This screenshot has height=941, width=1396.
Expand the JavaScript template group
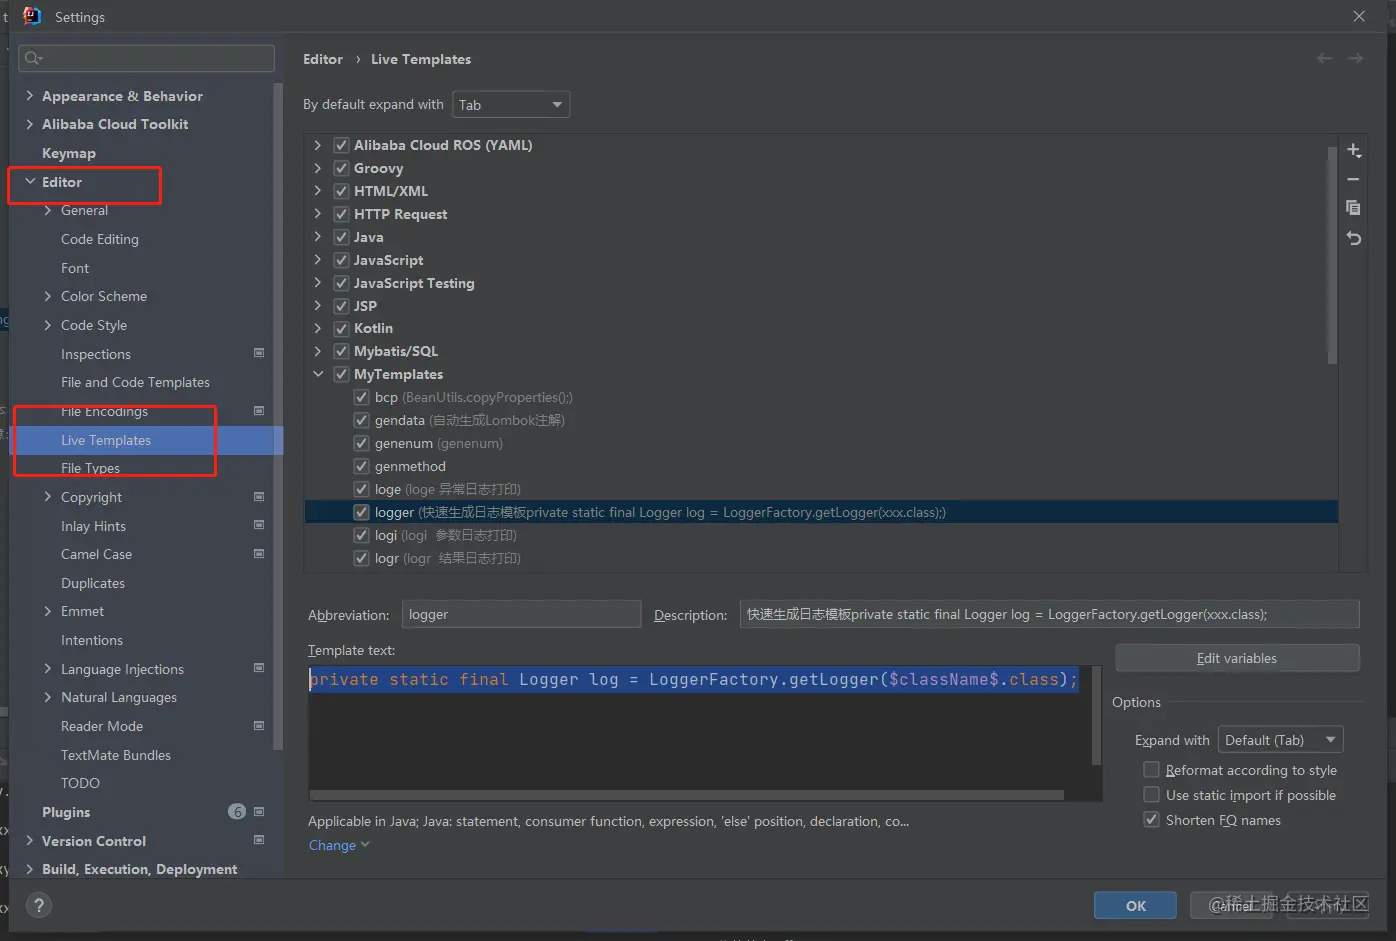coord(318,260)
